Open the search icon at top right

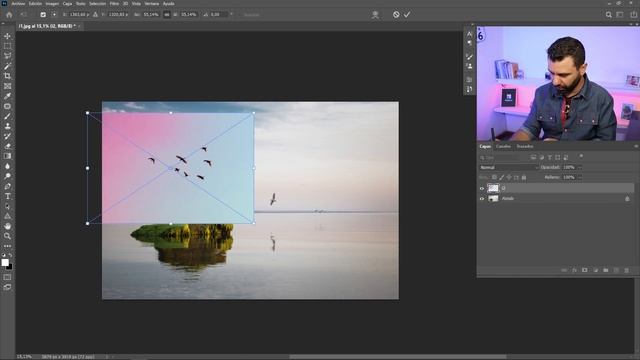click(609, 15)
